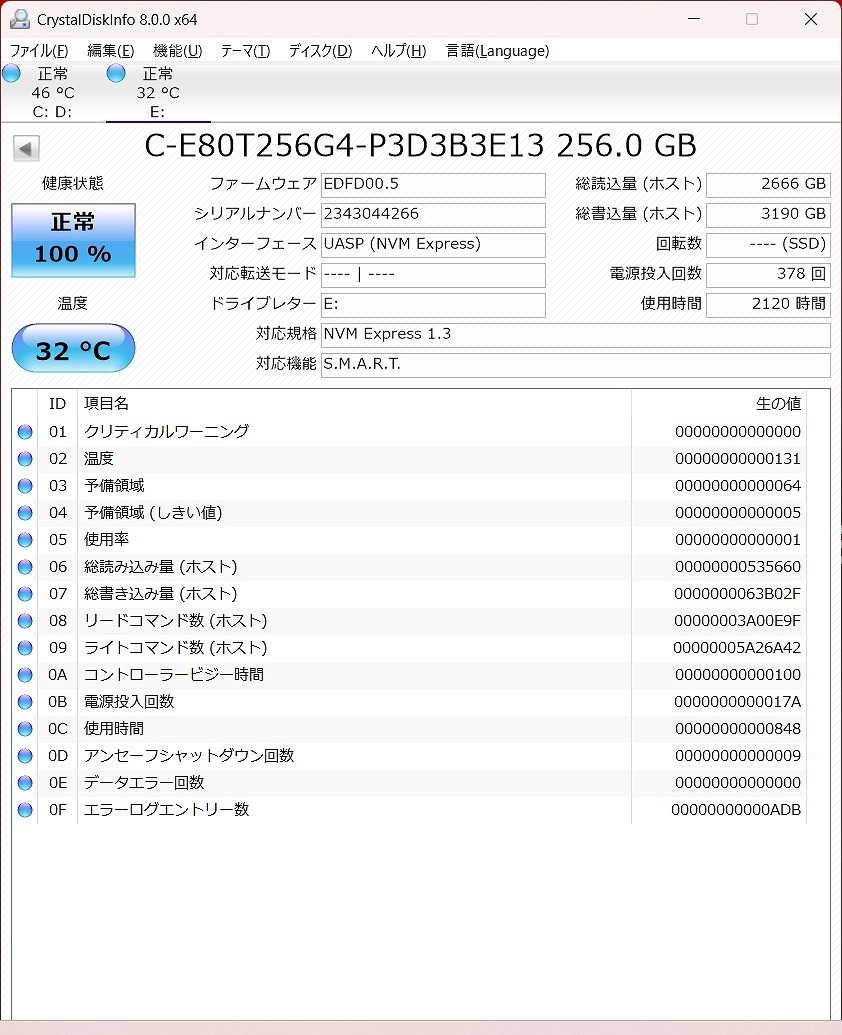The height and width of the screenshot is (1035, 842).
Task: Open the 言語(Language) menu
Action: point(497,51)
